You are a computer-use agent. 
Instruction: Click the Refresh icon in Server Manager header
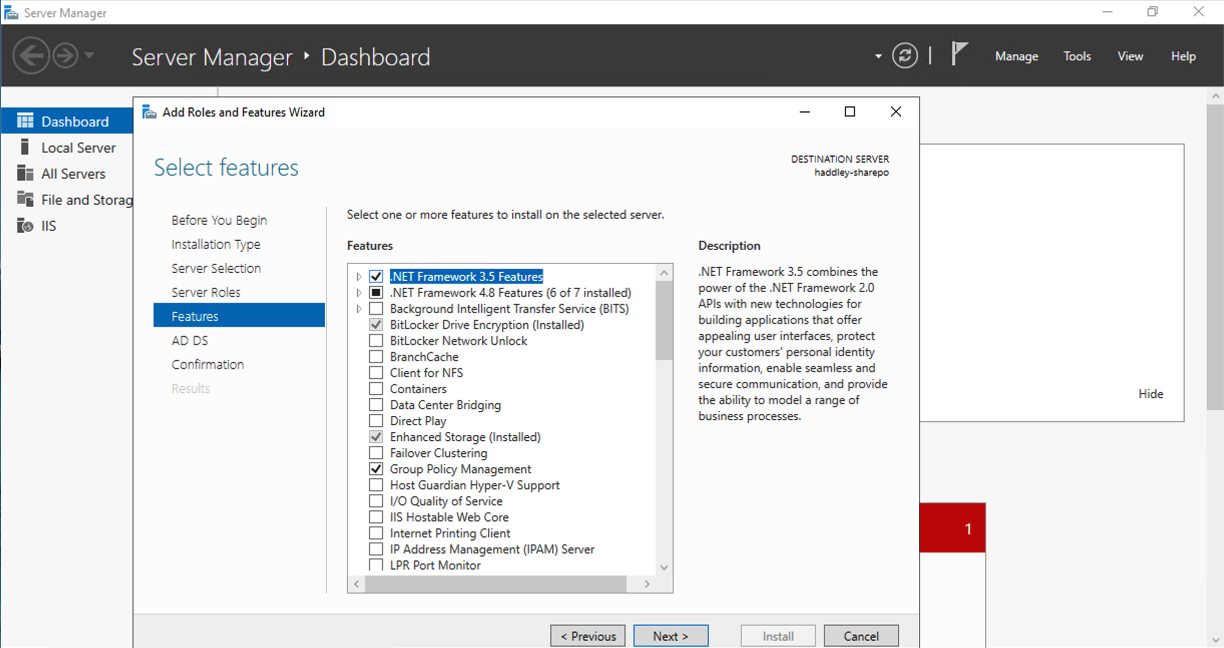(905, 56)
